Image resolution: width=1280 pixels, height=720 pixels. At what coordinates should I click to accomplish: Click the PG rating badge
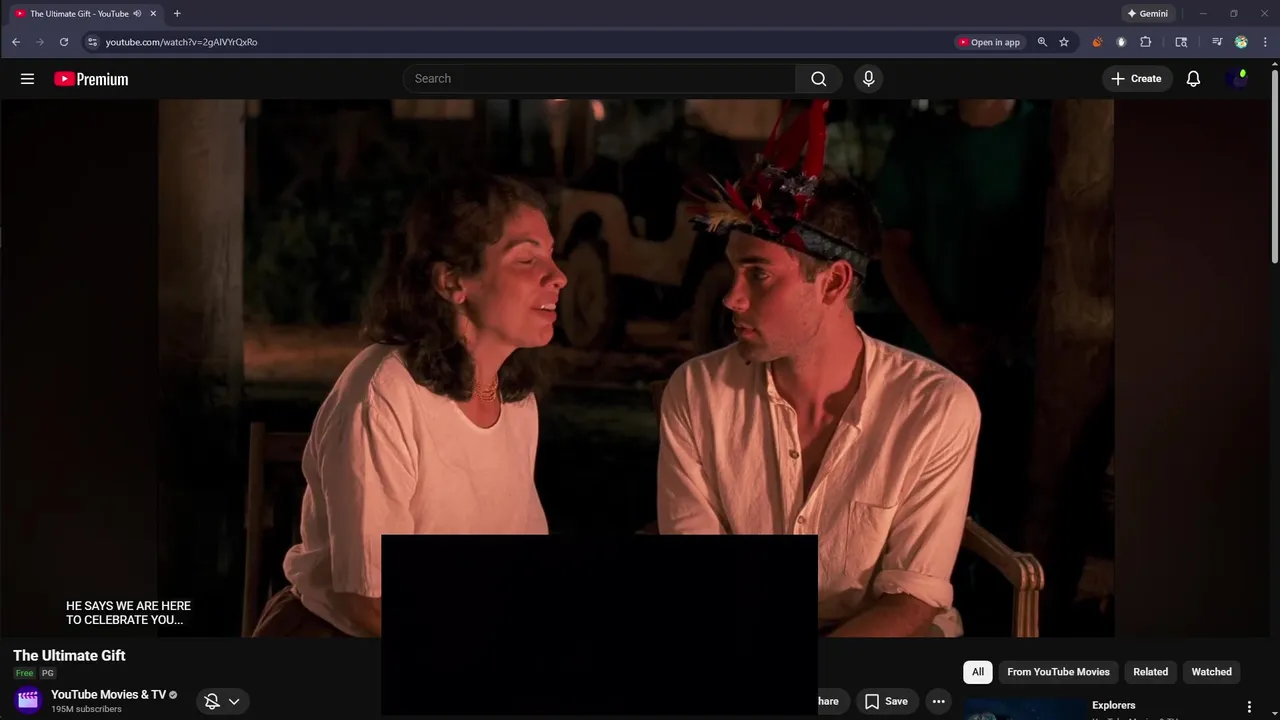47,673
